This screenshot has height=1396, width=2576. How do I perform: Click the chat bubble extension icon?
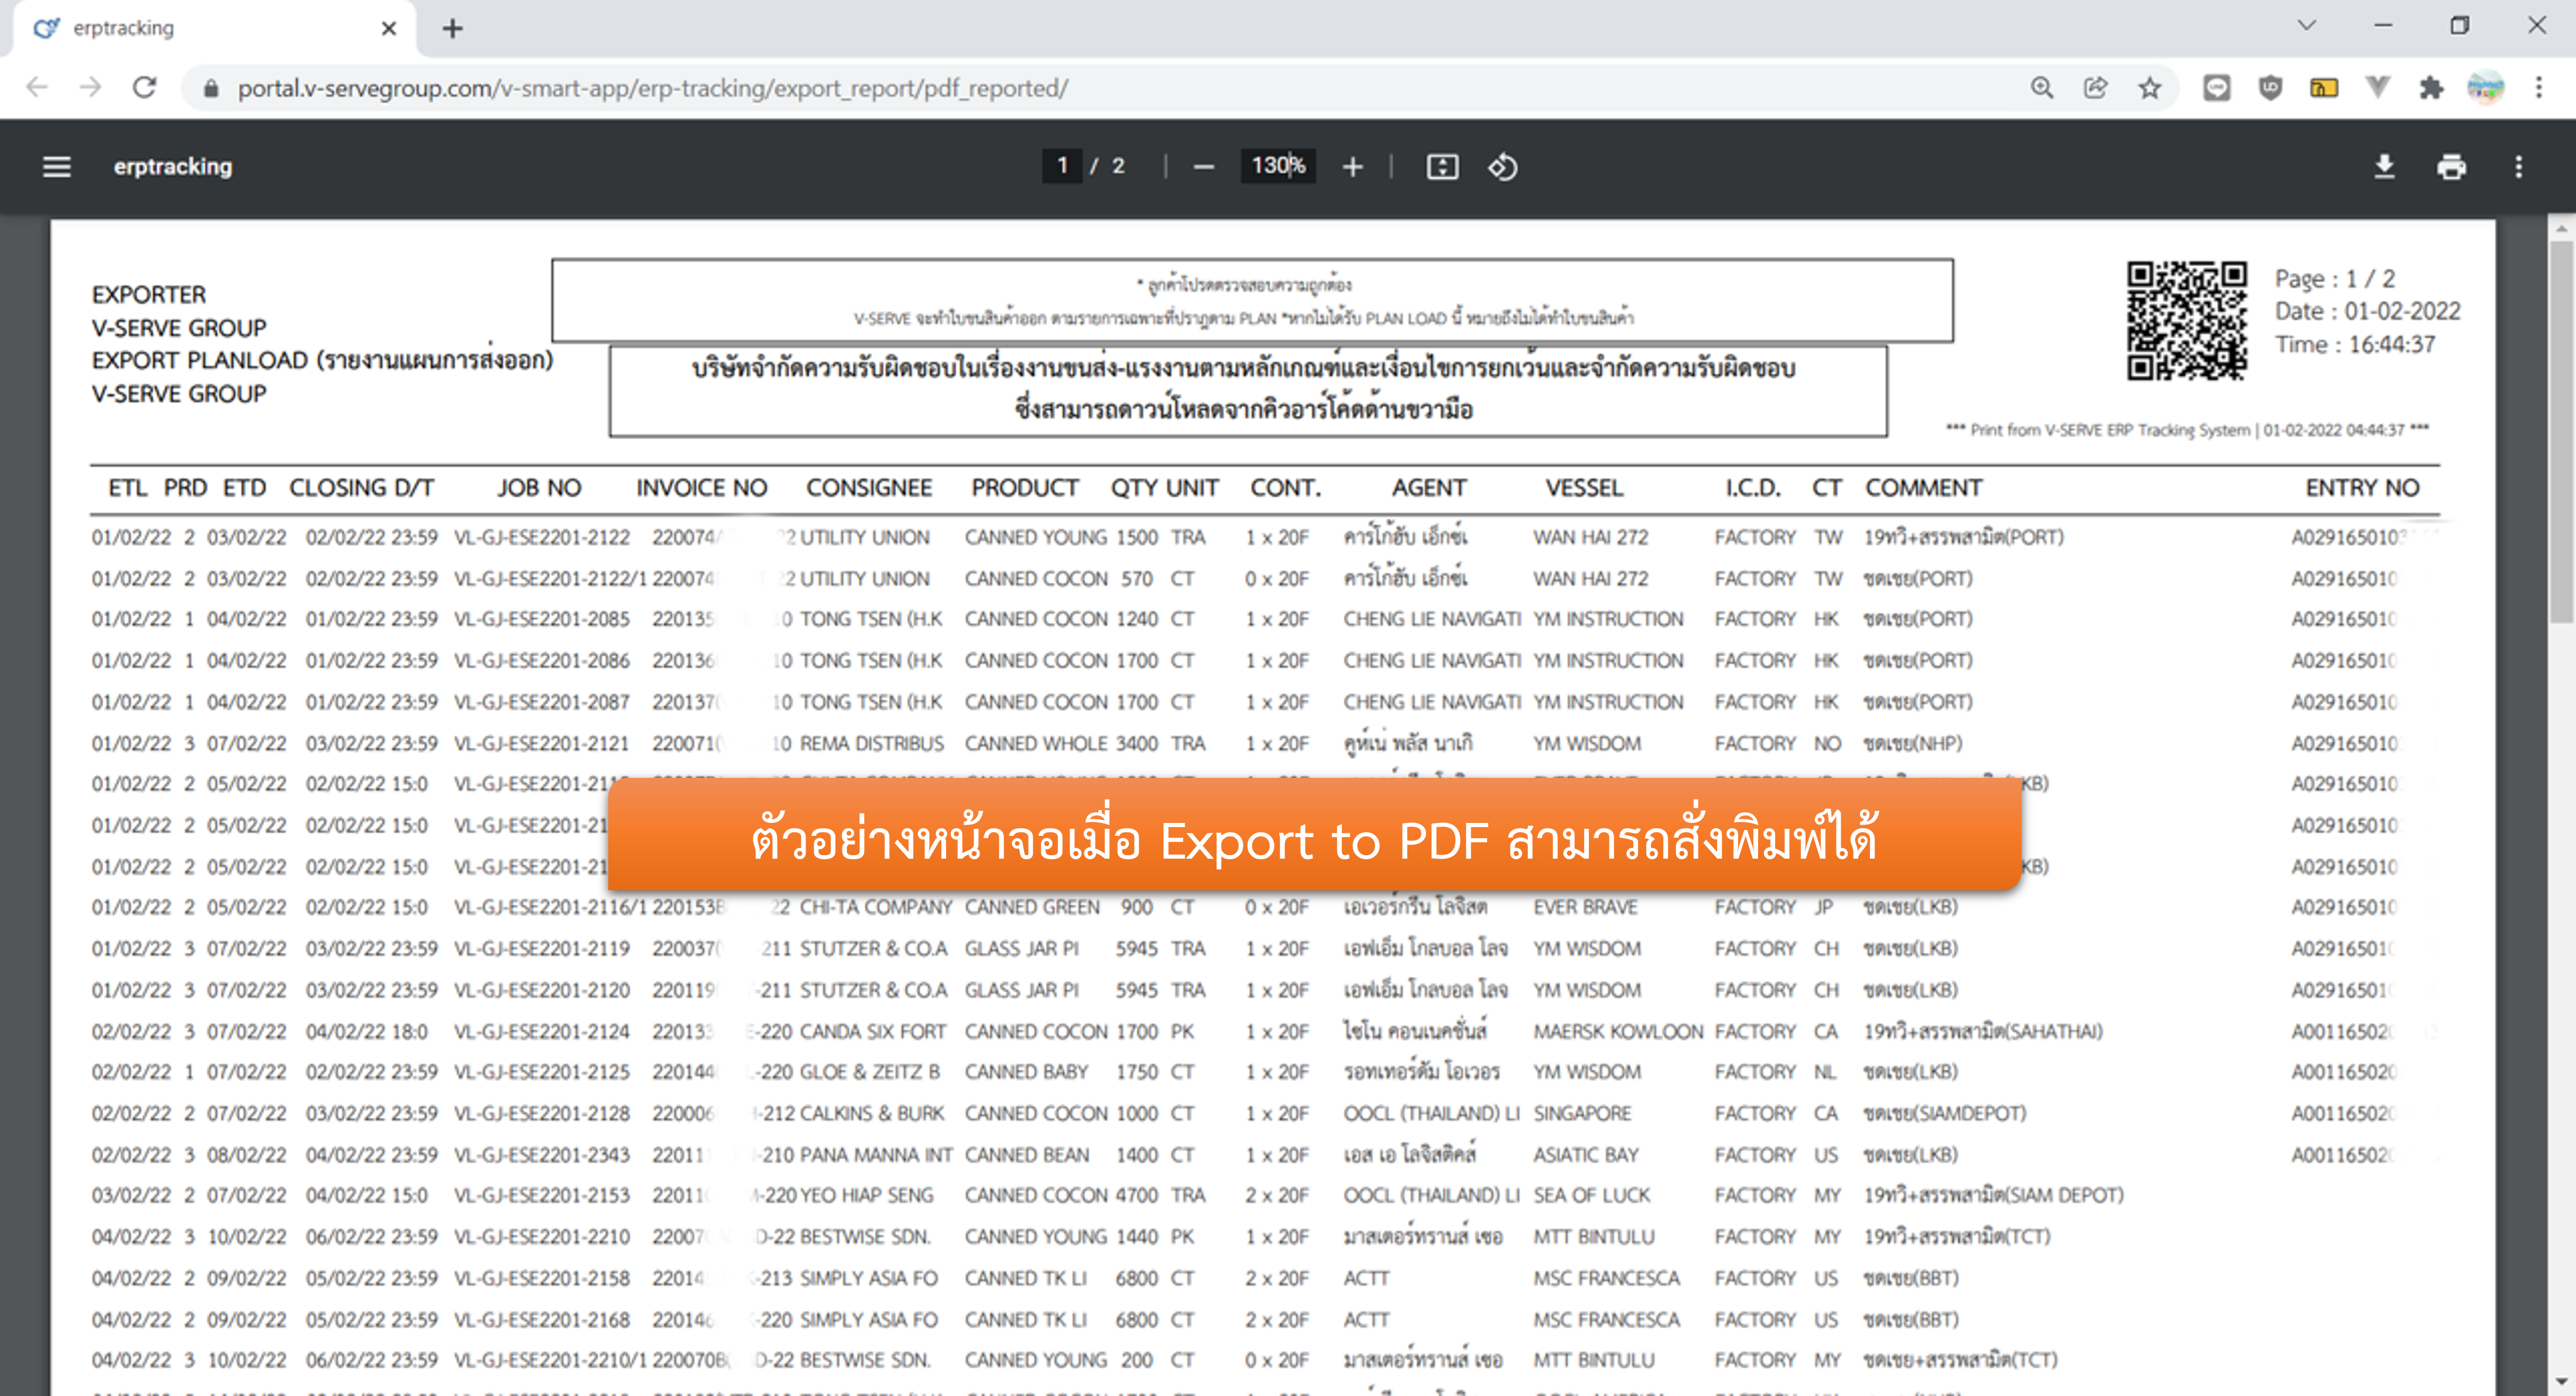click(x=2216, y=88)
